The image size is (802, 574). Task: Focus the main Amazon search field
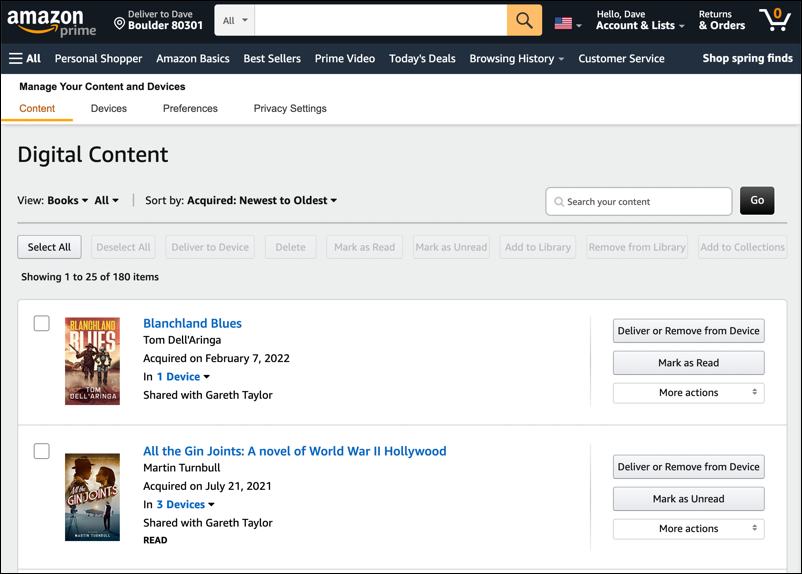coord(381,20)
